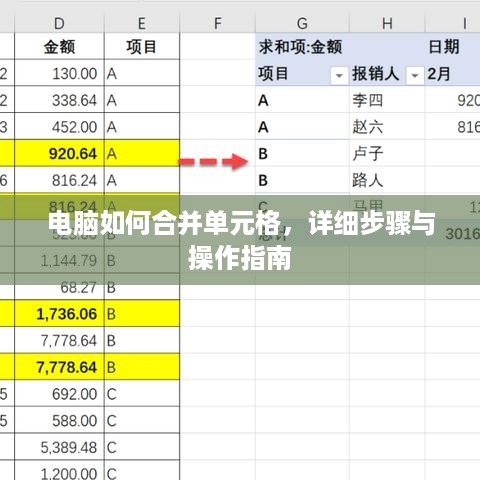
Task: Click the 求和项:金额 pivot cell
Action: click(302, 46)
